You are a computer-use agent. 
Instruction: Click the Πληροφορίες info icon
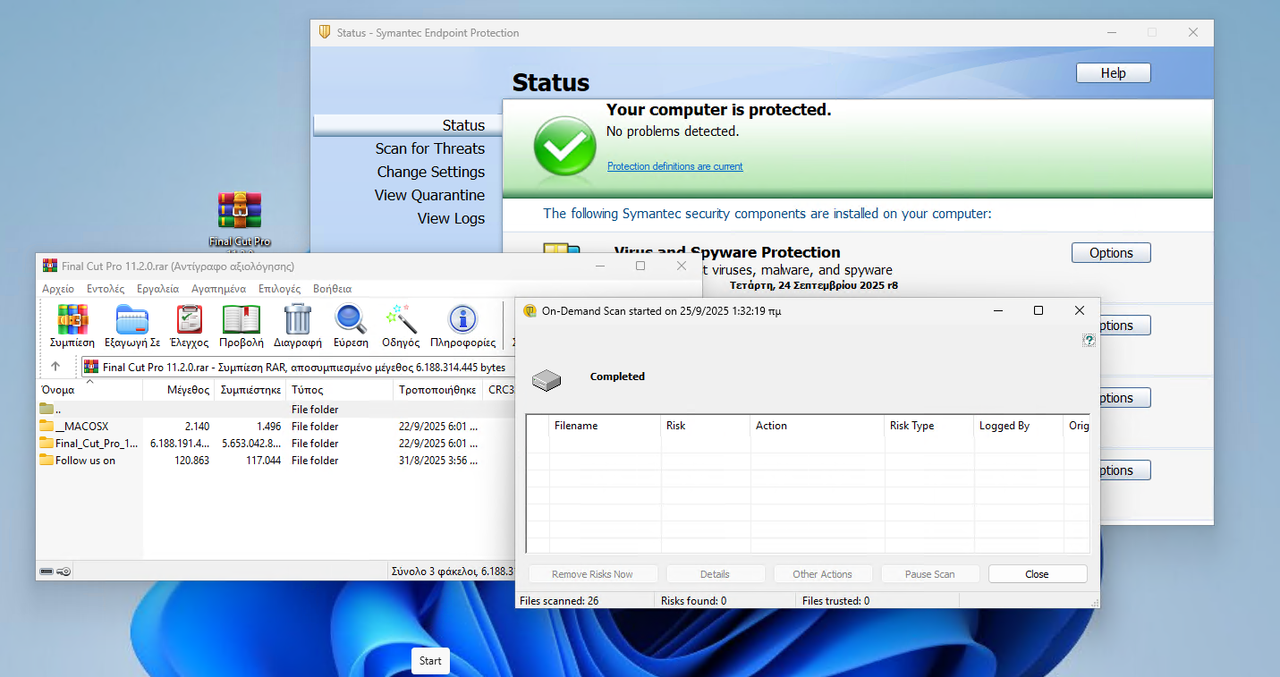[462, 319]
